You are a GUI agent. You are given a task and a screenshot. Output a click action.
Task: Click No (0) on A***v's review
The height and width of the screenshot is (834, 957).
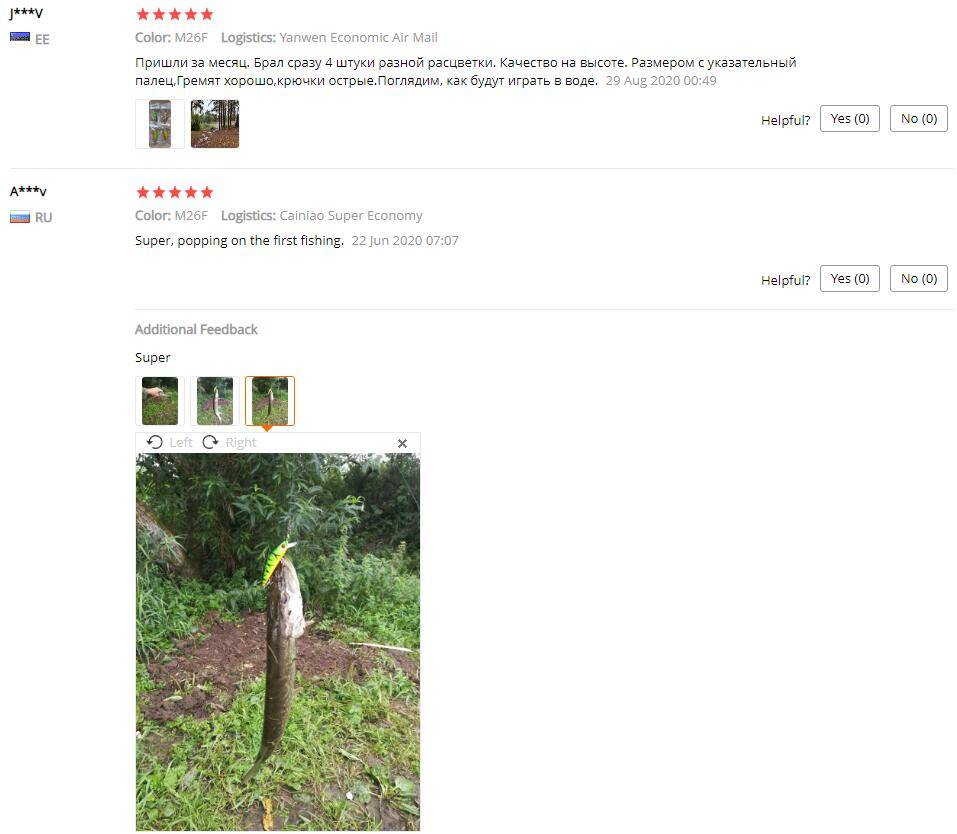click(x=919, y=278)
